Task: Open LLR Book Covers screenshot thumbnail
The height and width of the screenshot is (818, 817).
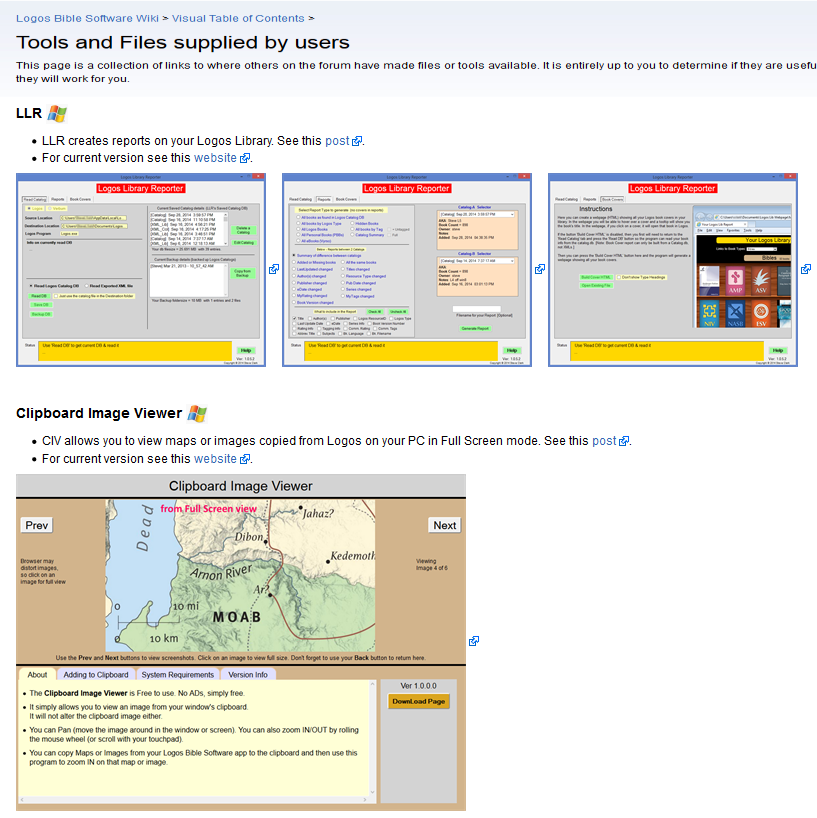Action: tap(673, 270)
